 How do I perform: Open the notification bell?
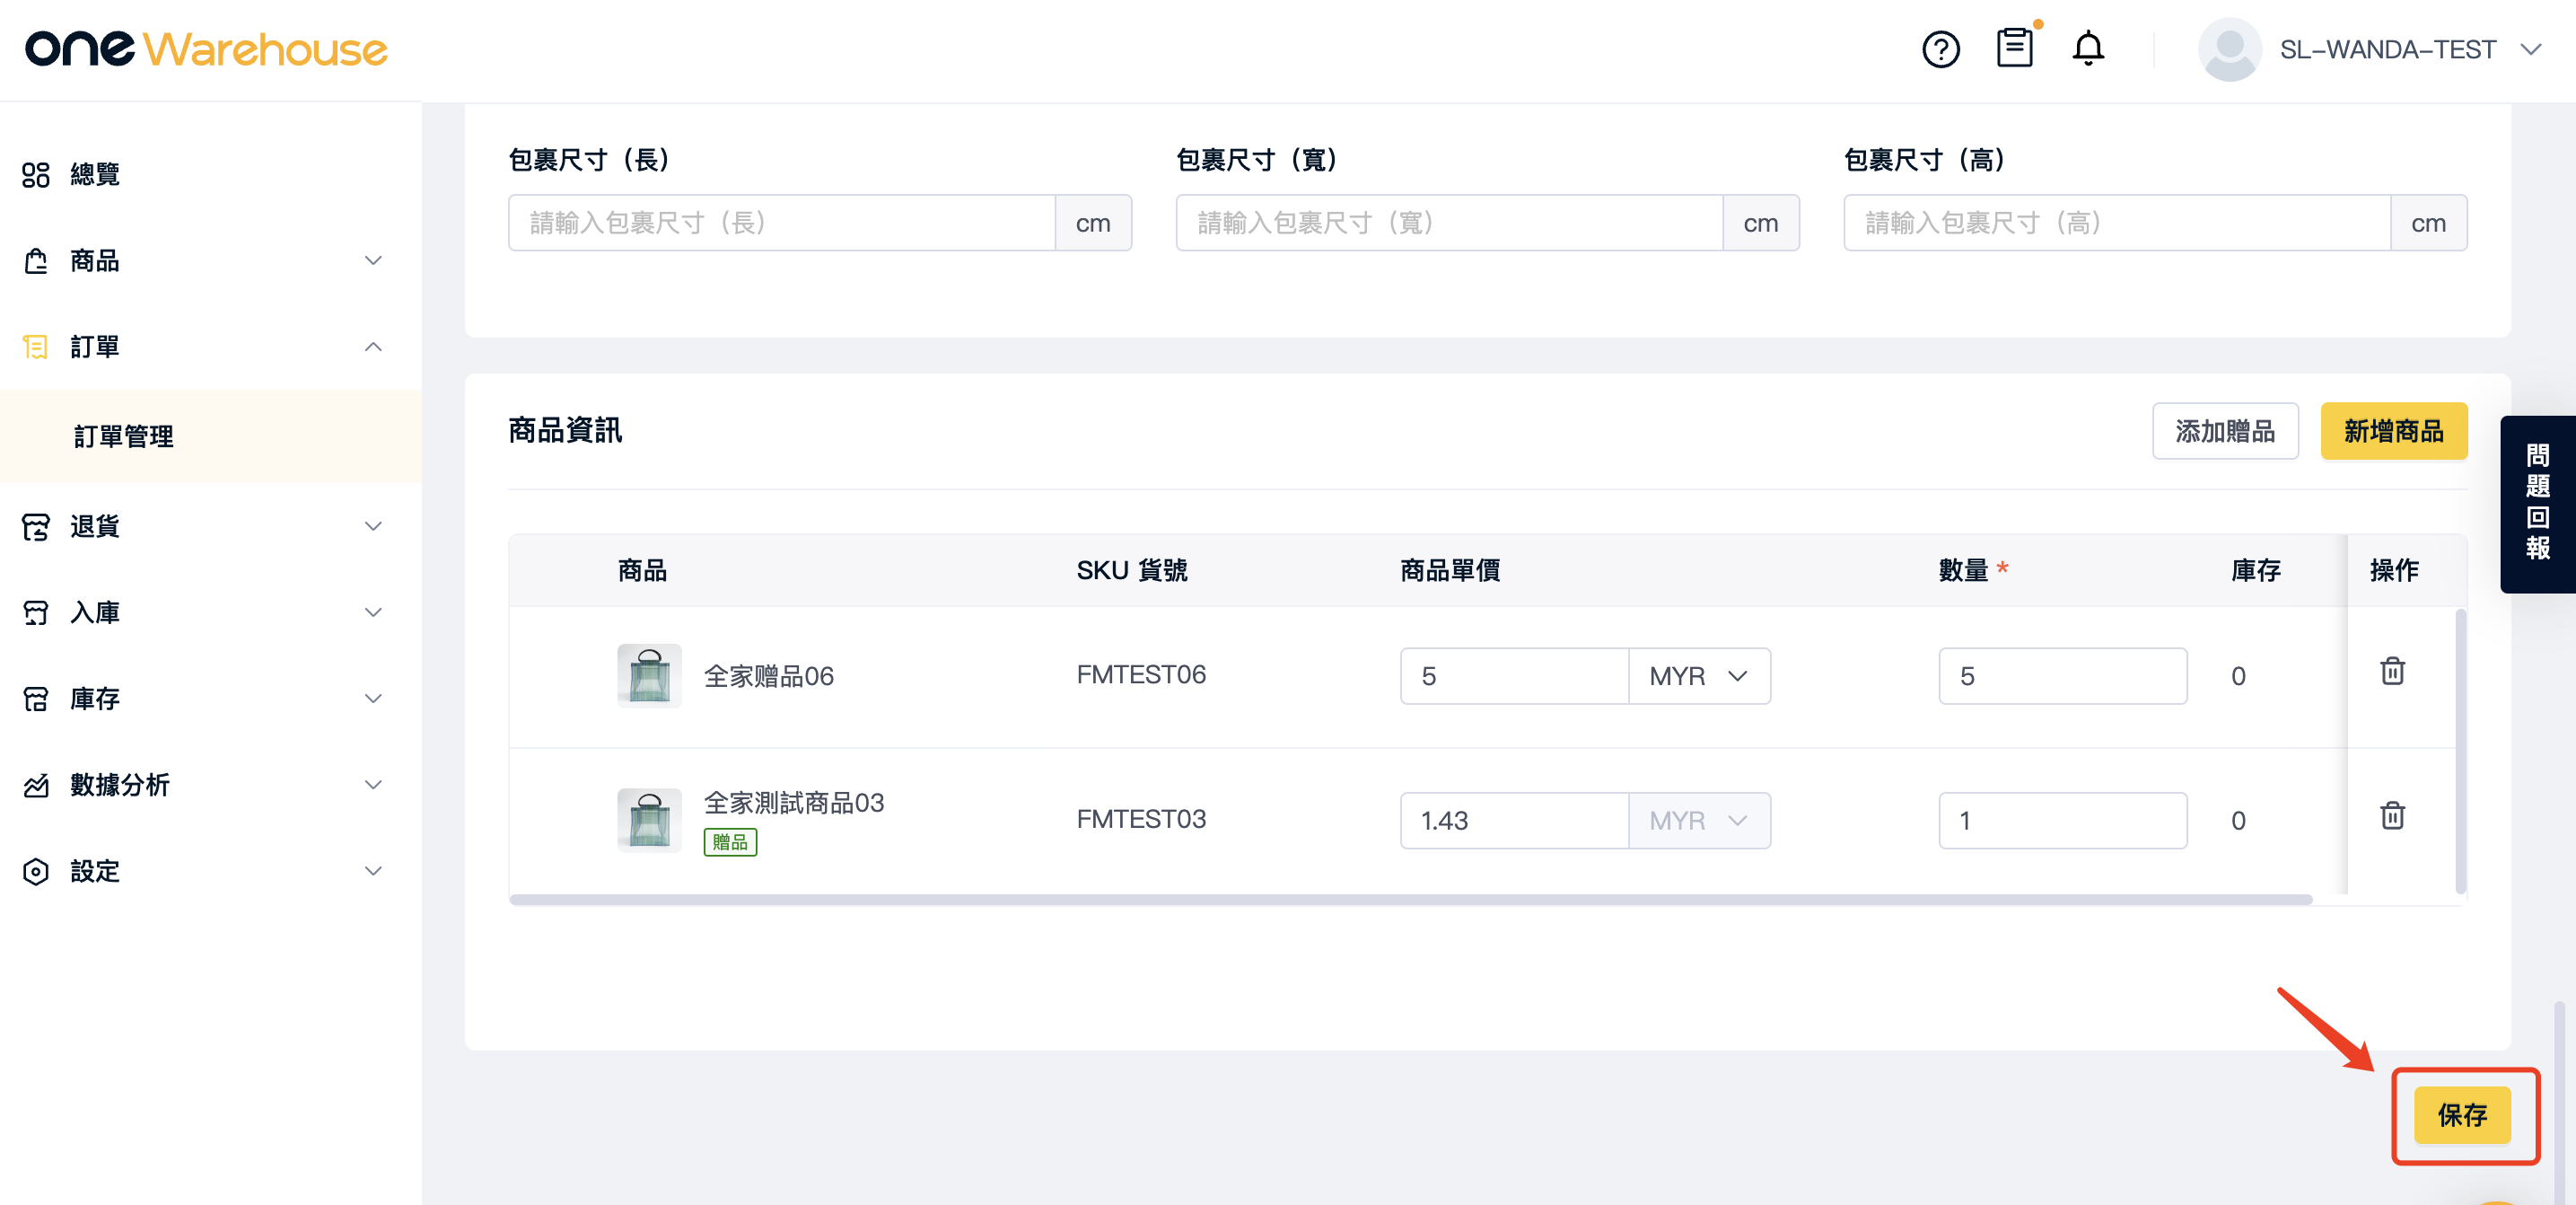pos(2088,48)
